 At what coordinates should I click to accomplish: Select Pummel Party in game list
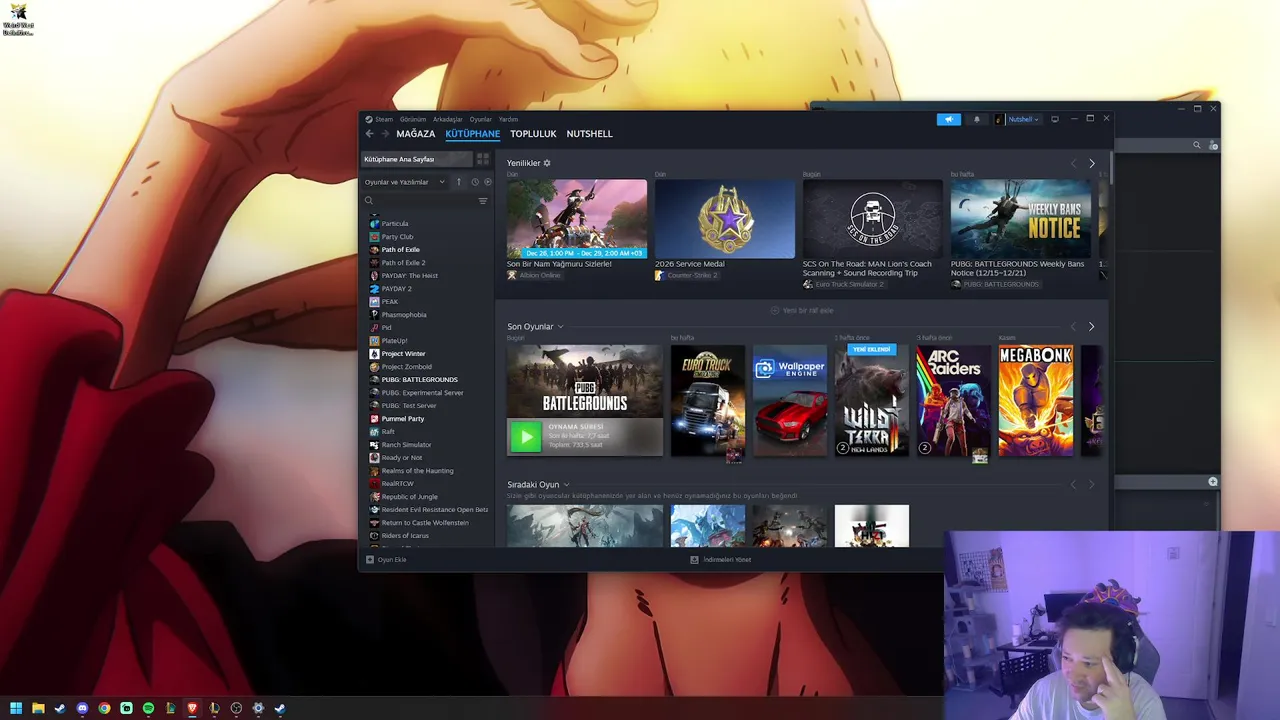point(402,419)
